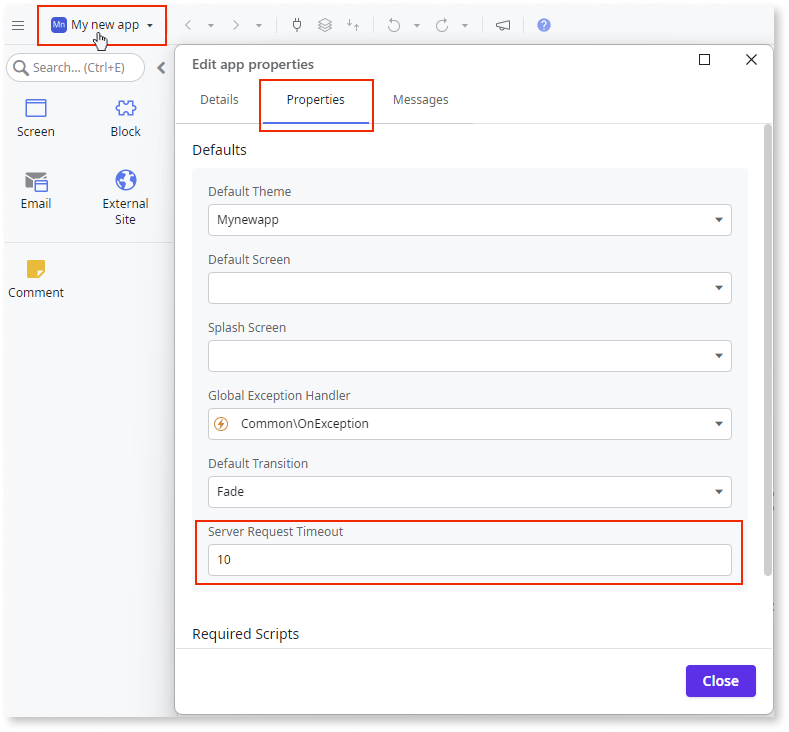Add a Screen element

(36, 117)
